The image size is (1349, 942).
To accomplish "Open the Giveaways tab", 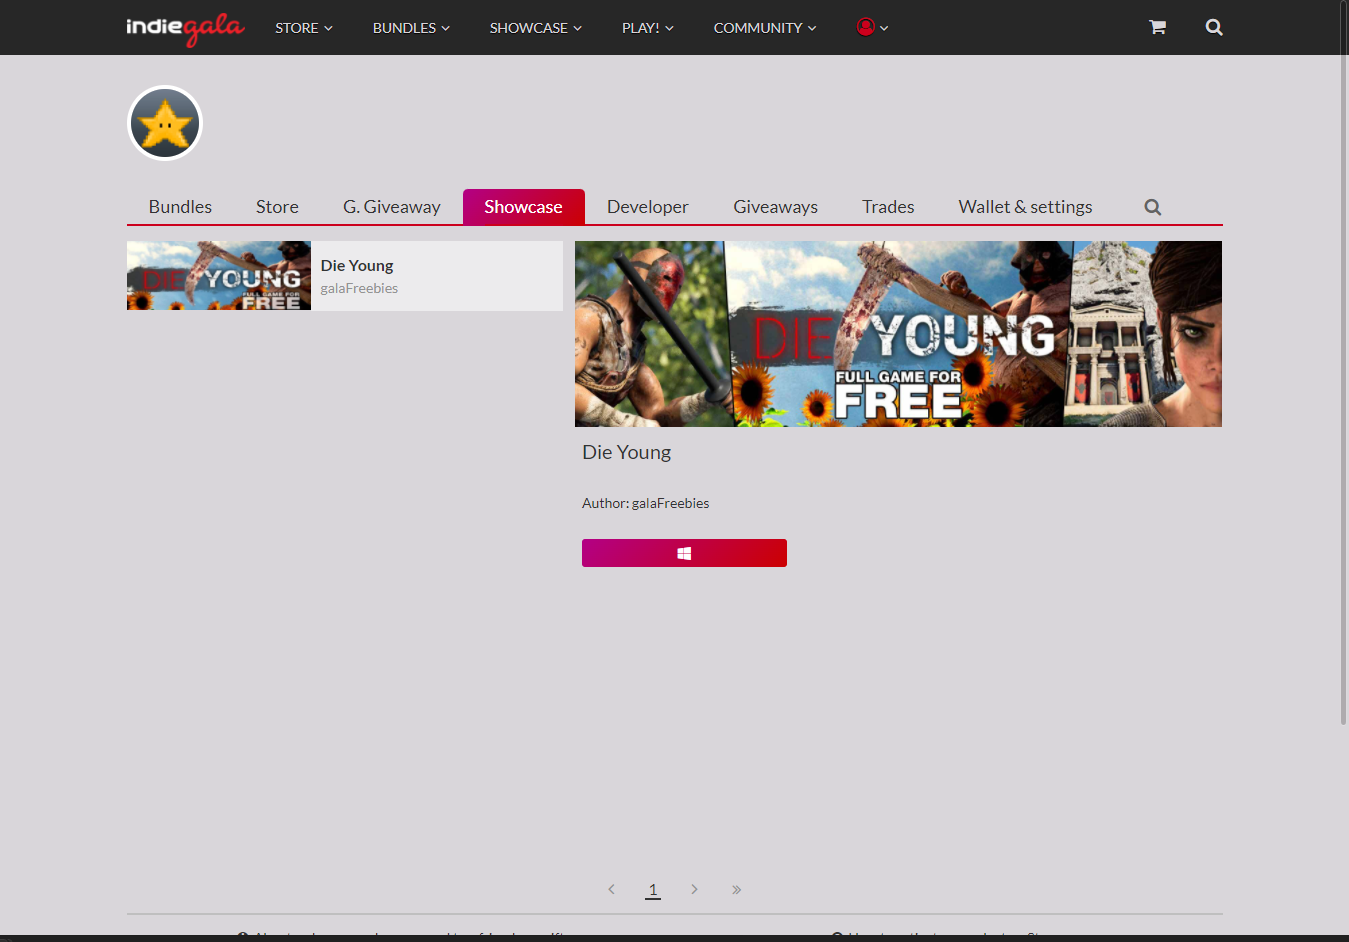I will click(775, 207).
